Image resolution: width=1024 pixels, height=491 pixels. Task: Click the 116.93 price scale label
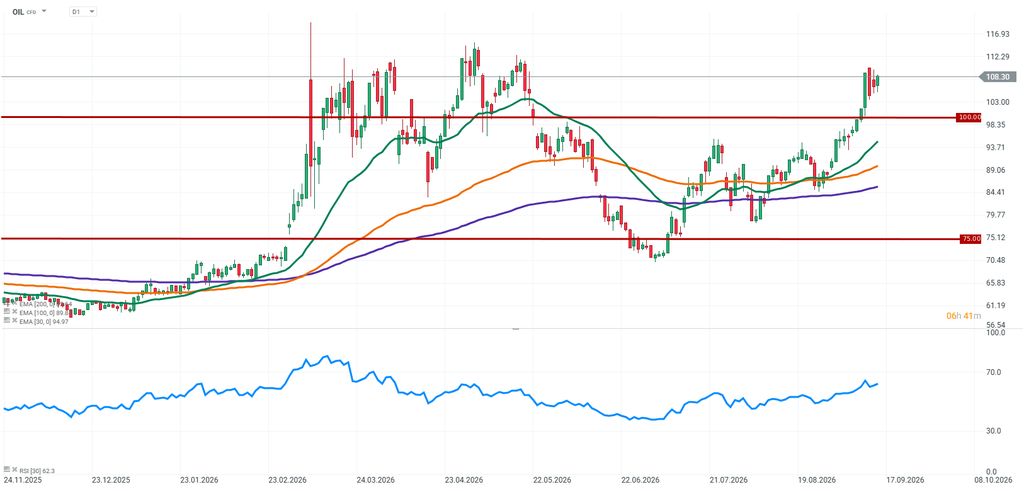coord(999,34)
